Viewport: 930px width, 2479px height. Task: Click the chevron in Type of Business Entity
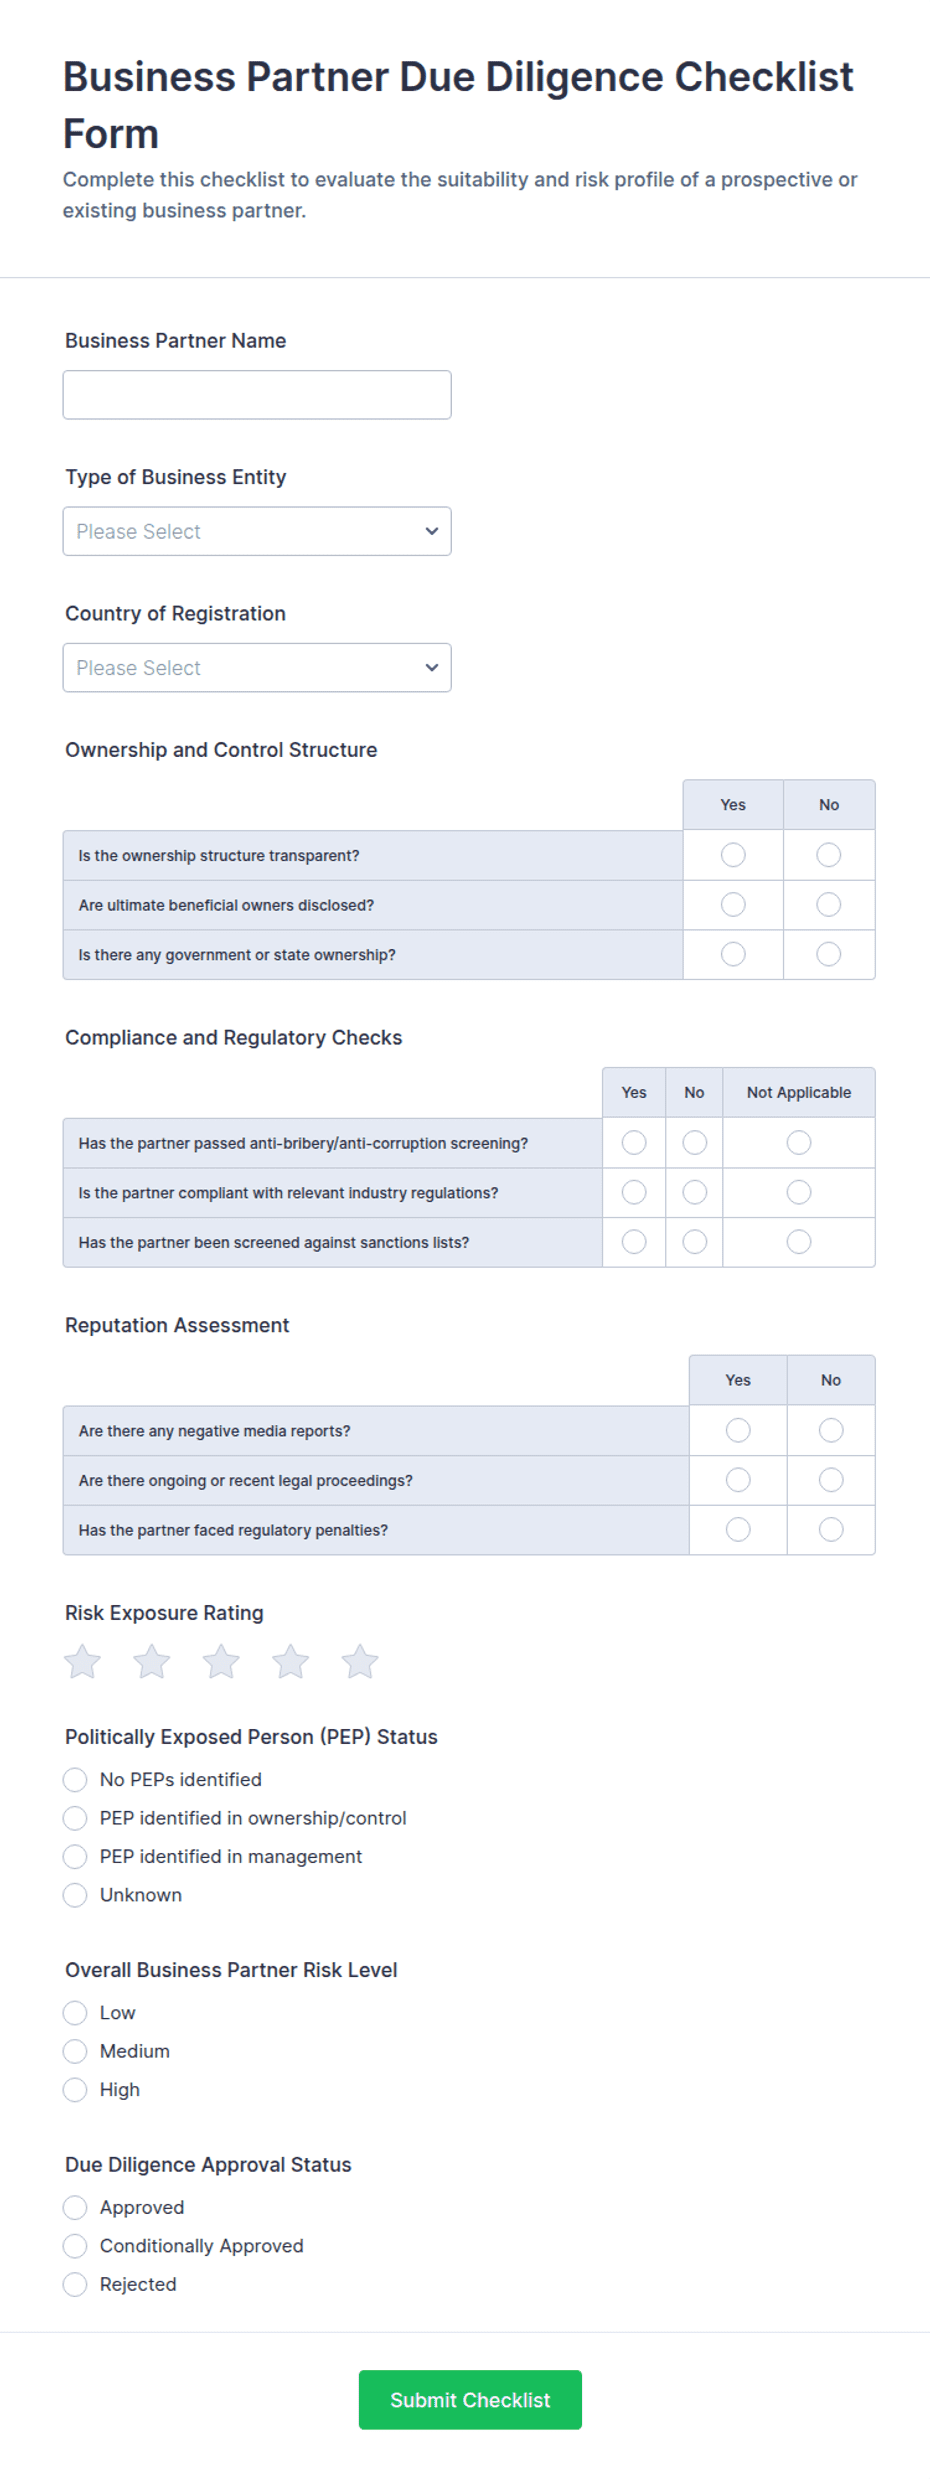(x=432, y=531)
